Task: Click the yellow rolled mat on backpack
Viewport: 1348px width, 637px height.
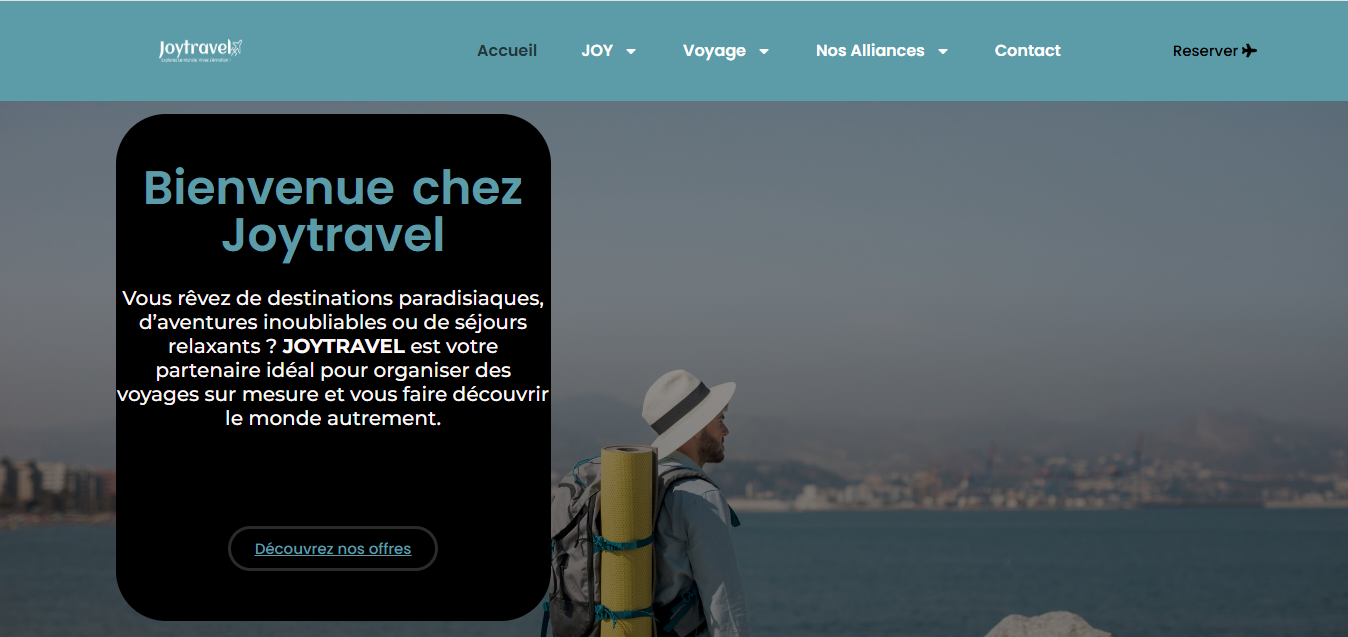Action: click(628, 540)
